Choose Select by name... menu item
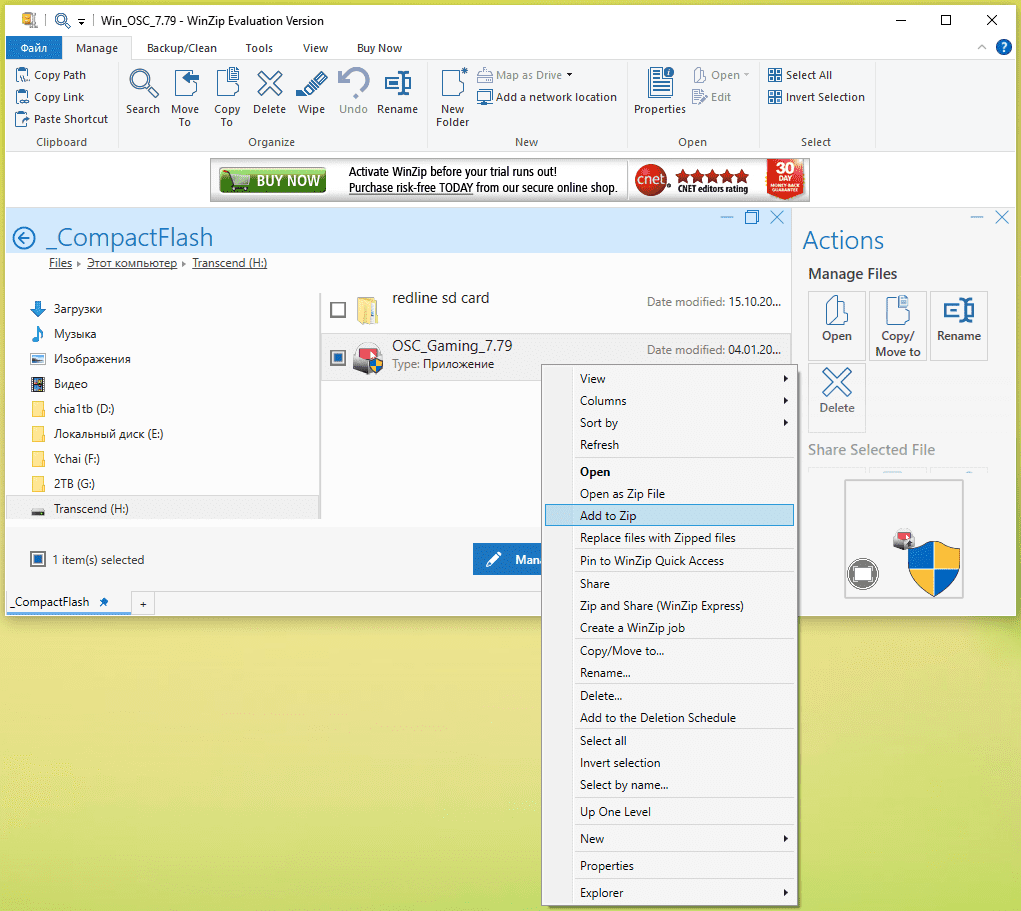Screen dimensions: 1021x911 click(x=669, y=785)
